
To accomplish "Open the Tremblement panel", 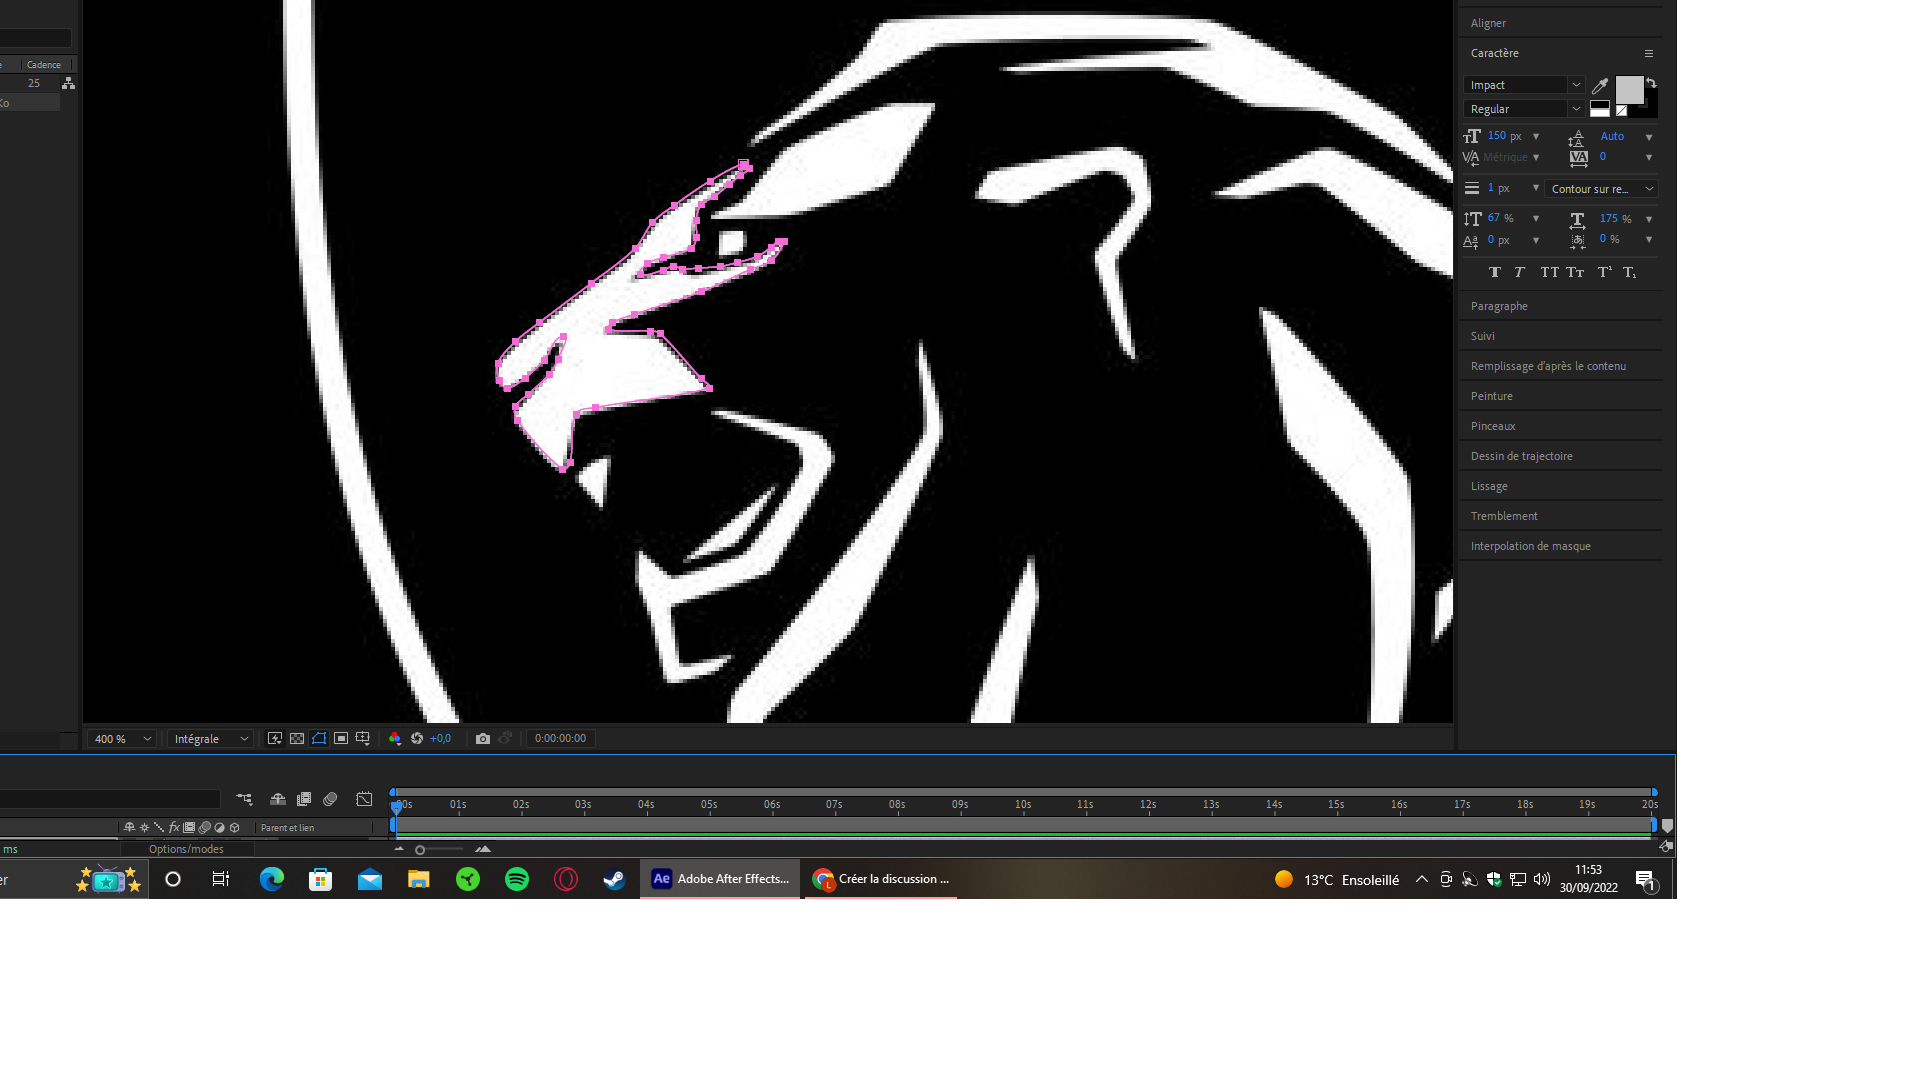I will (1504, 516).
